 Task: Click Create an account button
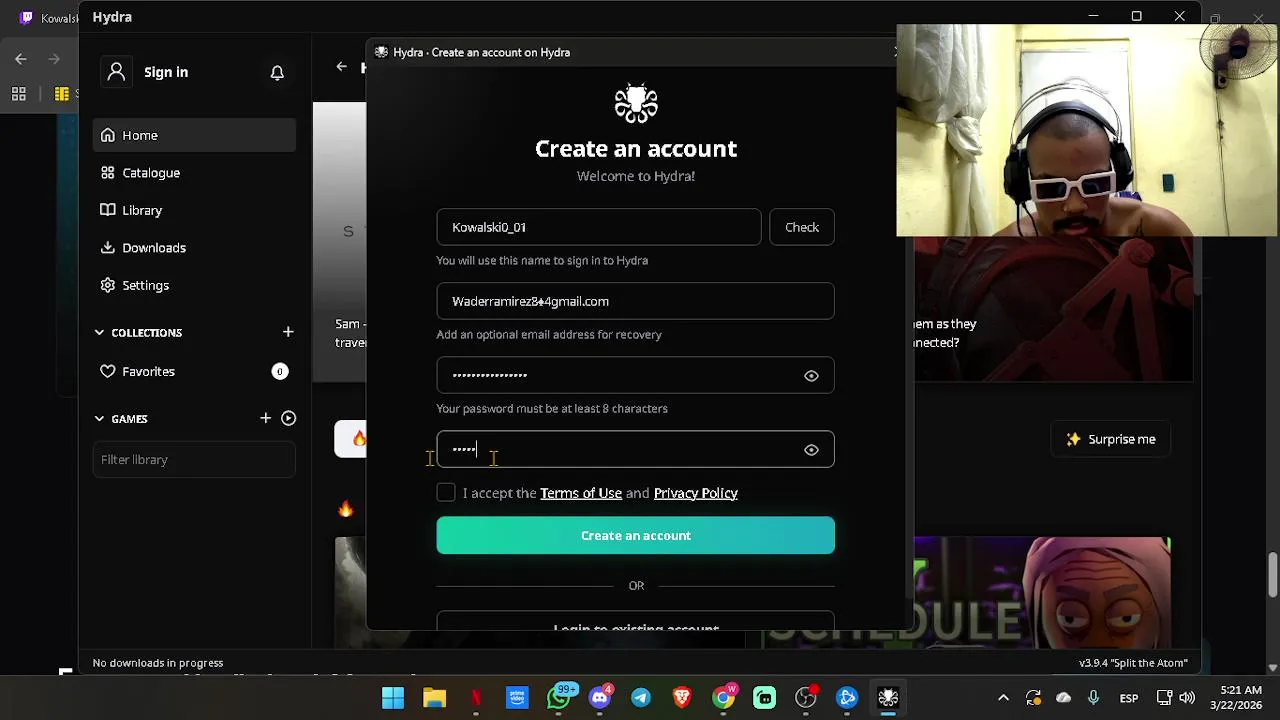point(635,535)
